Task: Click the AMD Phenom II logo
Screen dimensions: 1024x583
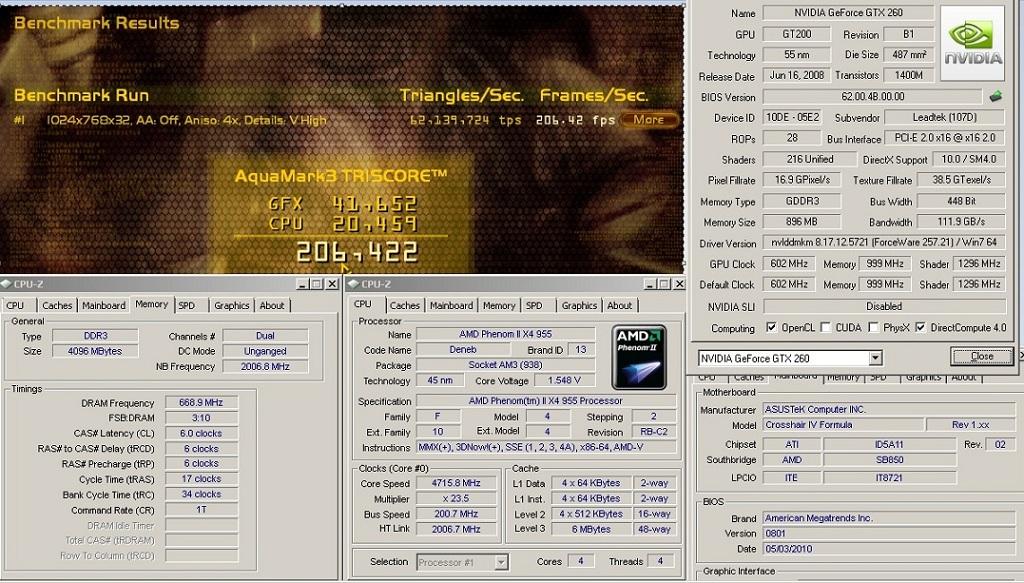Action: coord(639,357)
